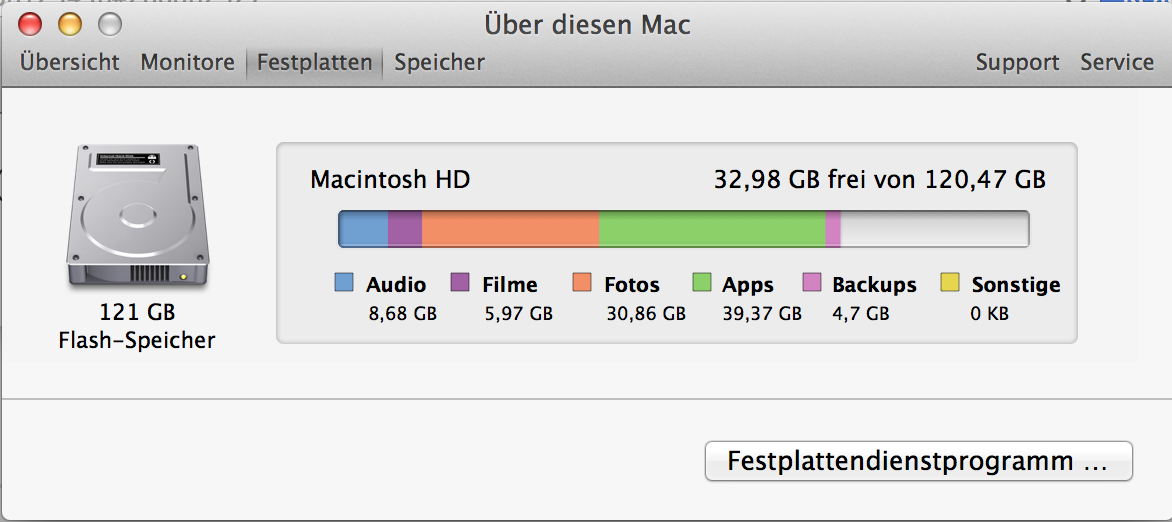Open the Support section
1172x522 pixels.
(x=1017, y=62)
